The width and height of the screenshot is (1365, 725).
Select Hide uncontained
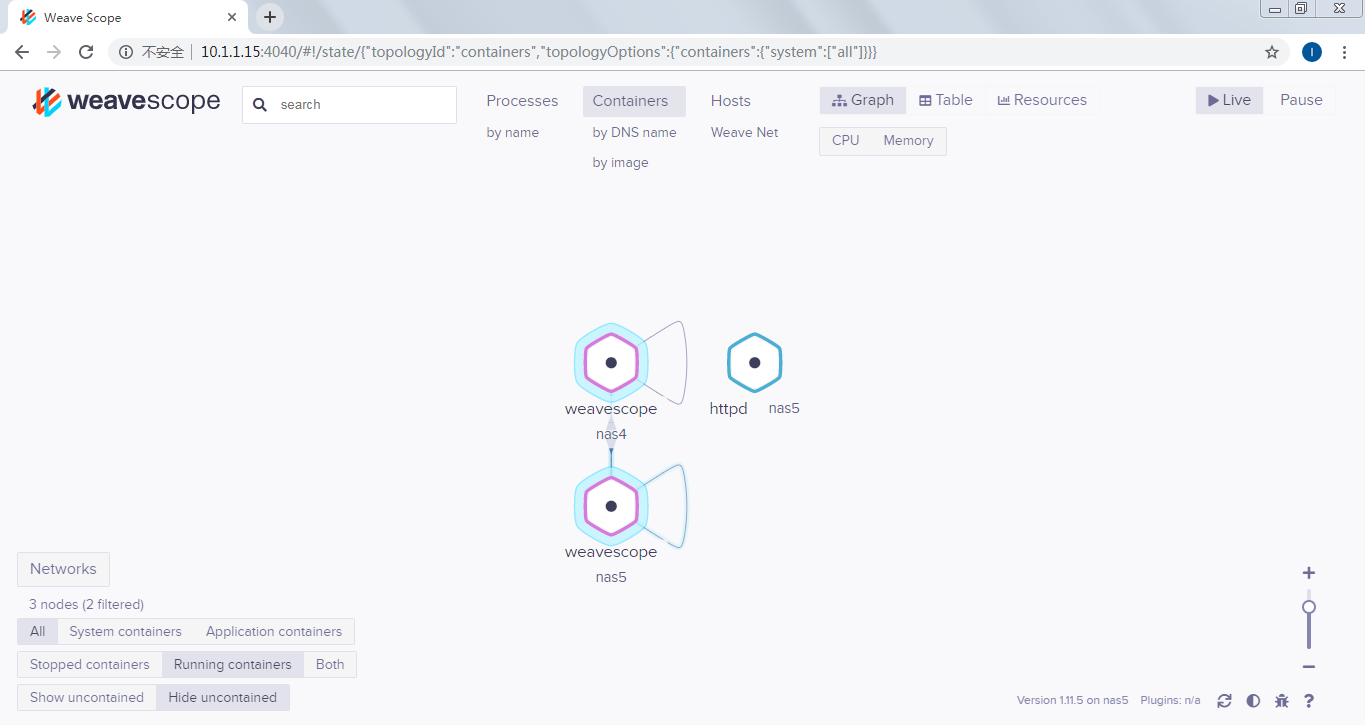223,698
